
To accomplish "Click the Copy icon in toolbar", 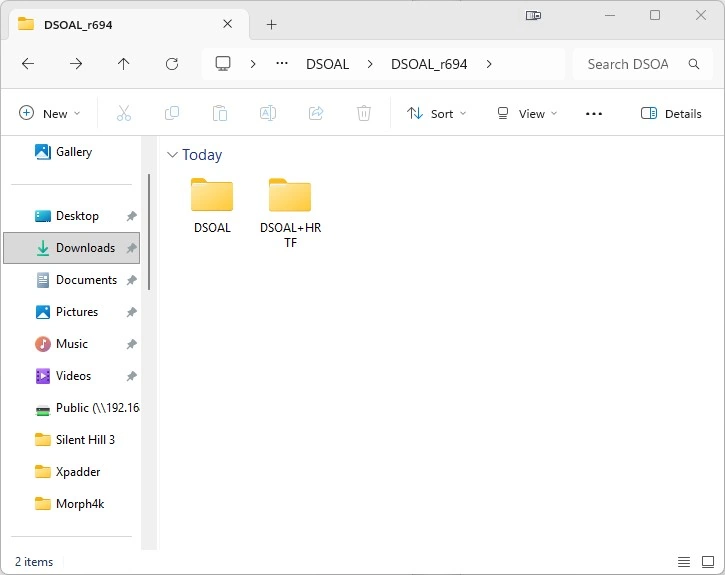I will click(x=172, y=113).
